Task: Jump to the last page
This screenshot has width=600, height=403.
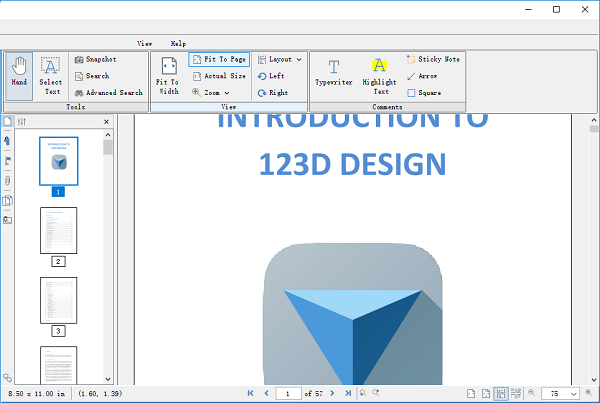Action: click(348, 393)
